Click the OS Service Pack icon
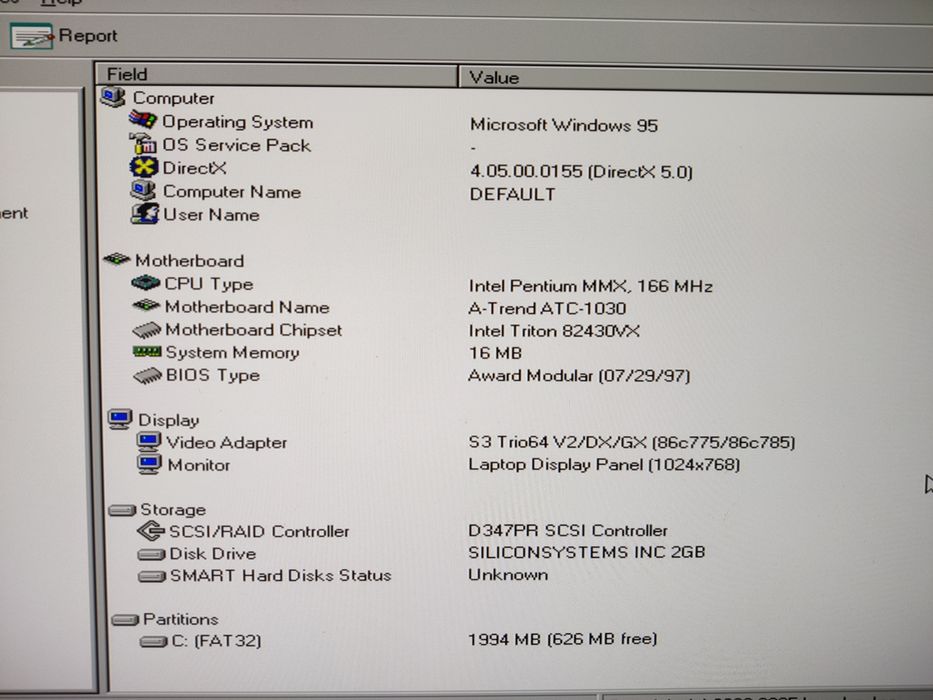The width and height of the screenshot is (933, 700). (x=143, y=143)
